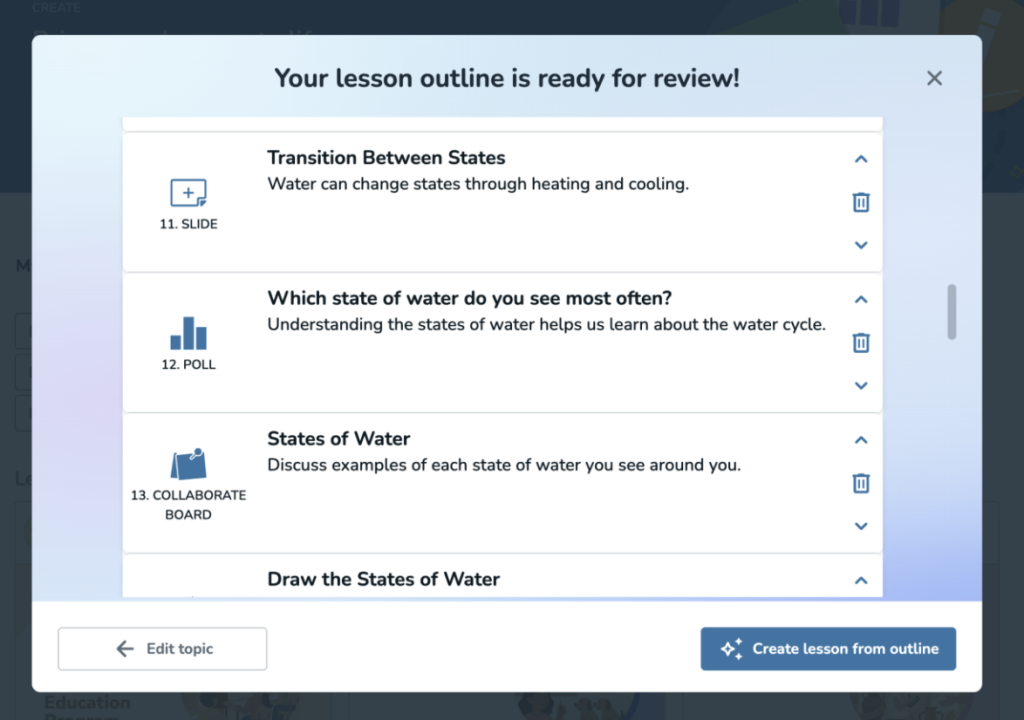Click the poll bar chart icon
Screen dimensions: 1024x720
[188, 333]
